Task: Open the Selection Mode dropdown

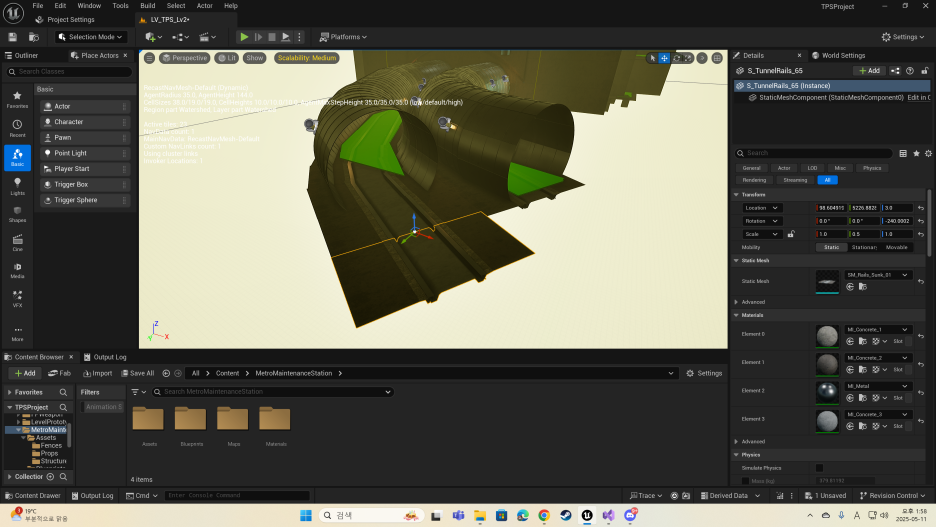Action: (91, 37)
